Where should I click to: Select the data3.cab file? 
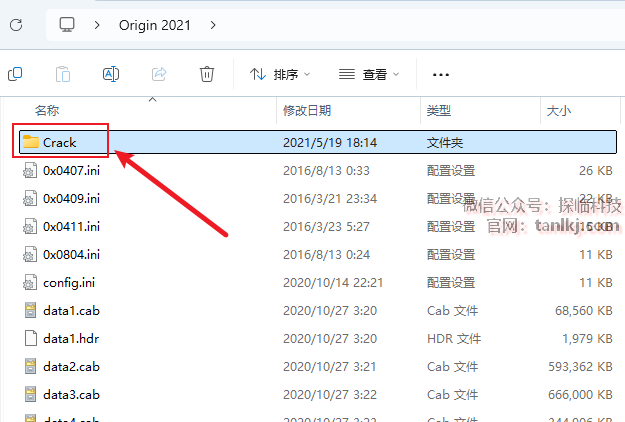(x=71, y=395)
